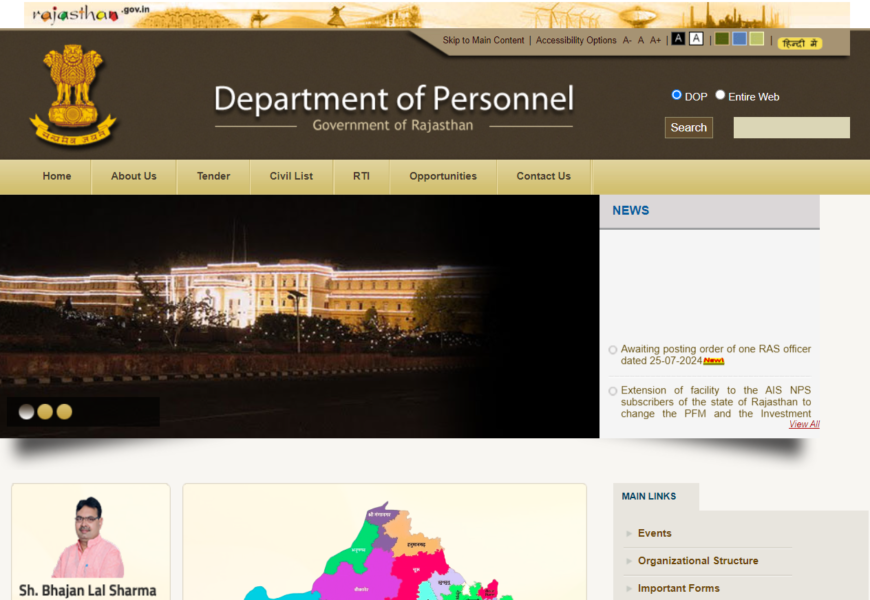Go to first slide dot of slideshow

pyautogui.click(x=26, y=412)
